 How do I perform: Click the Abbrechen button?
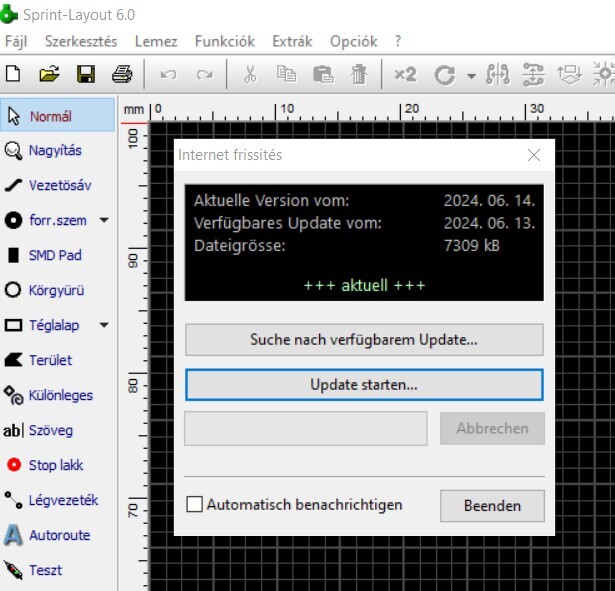pyautogui.click(x=492, y=428)
